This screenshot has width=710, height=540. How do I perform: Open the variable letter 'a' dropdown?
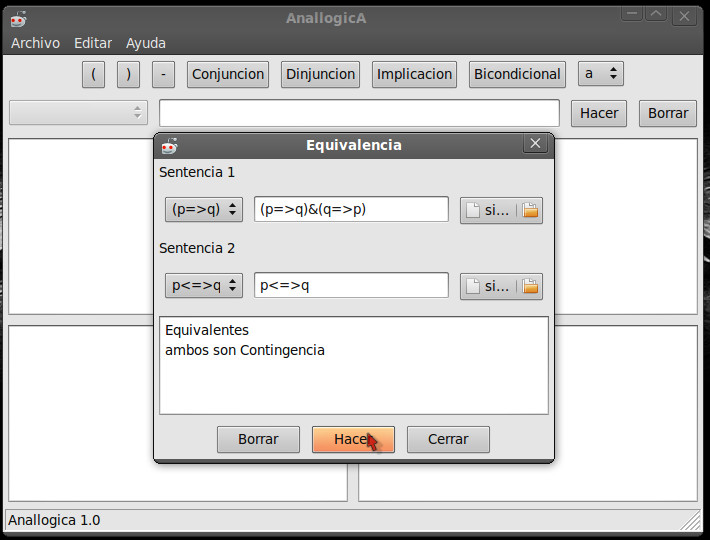[x=600, y=74]
